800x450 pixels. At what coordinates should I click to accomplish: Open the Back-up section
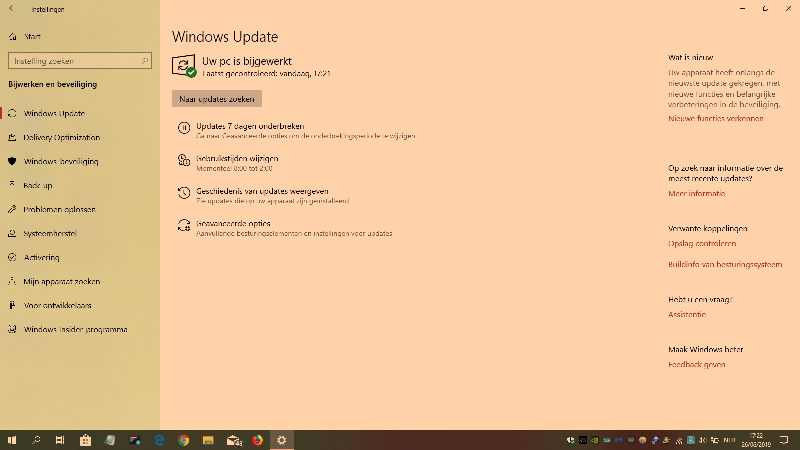tap(37, 185)
